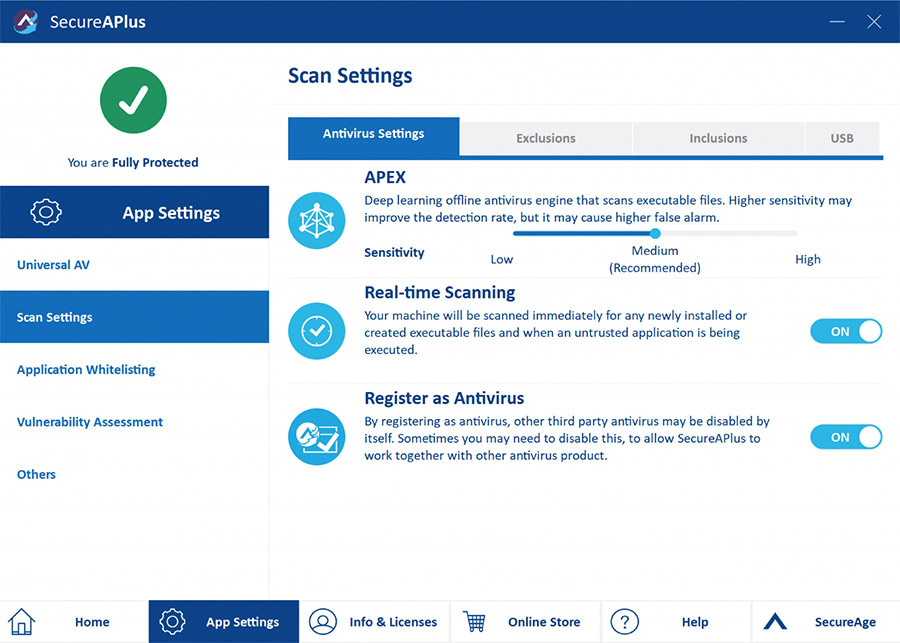Click the user profile icon for Info & Licenses
Screen dimensions: 900x643
point(323,622)
